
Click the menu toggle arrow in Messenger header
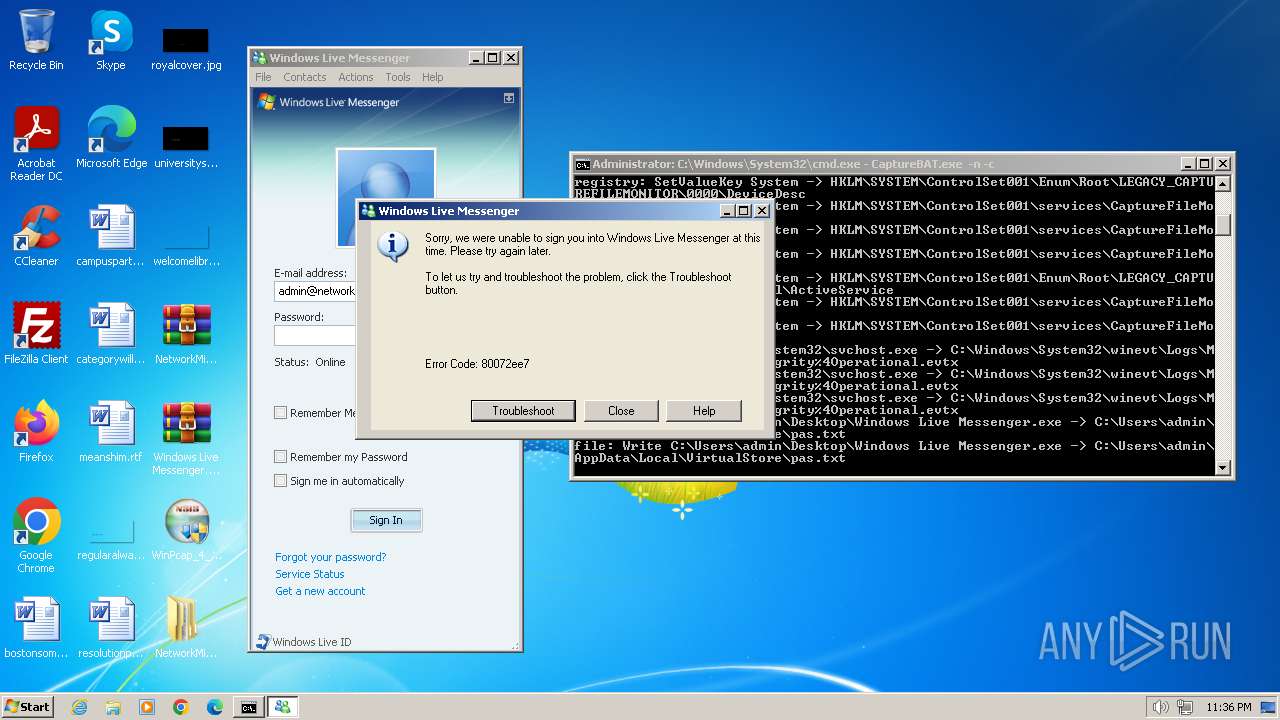(509, 98)
